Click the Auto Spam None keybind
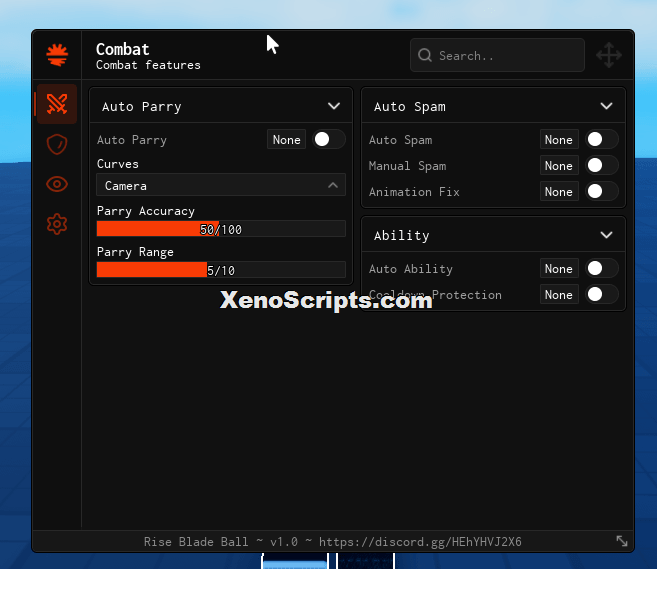Viewport: 657px width, 599px height. point(559,139)
